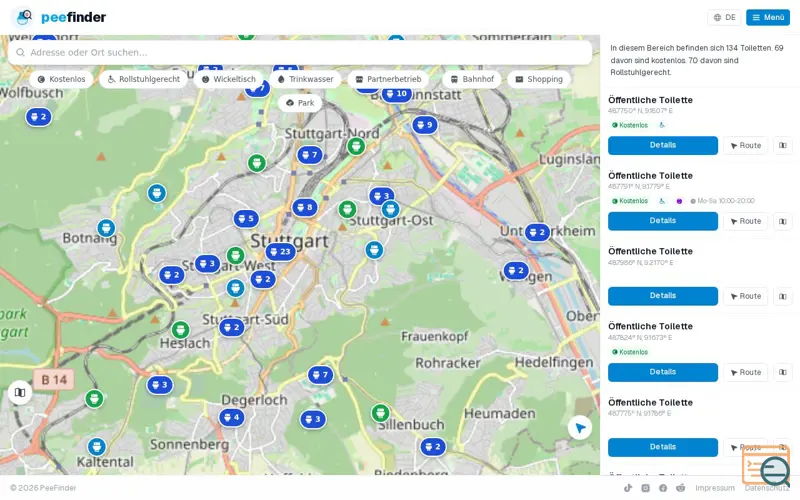The width and height of the screenshot is (800, 500).
Task: Select the green toilet marker near Sillenbuch
Action: pyautogui.click(x=380, y=413)
